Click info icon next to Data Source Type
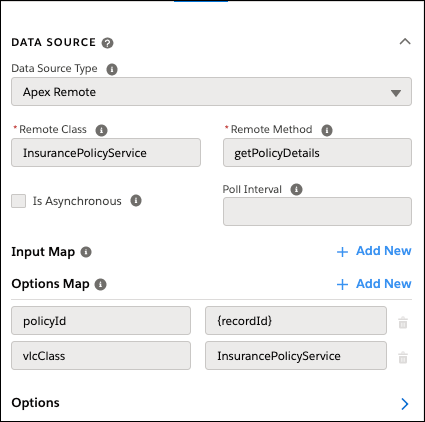The width and height of the screenshot is (425, 422). click(112, 69)
